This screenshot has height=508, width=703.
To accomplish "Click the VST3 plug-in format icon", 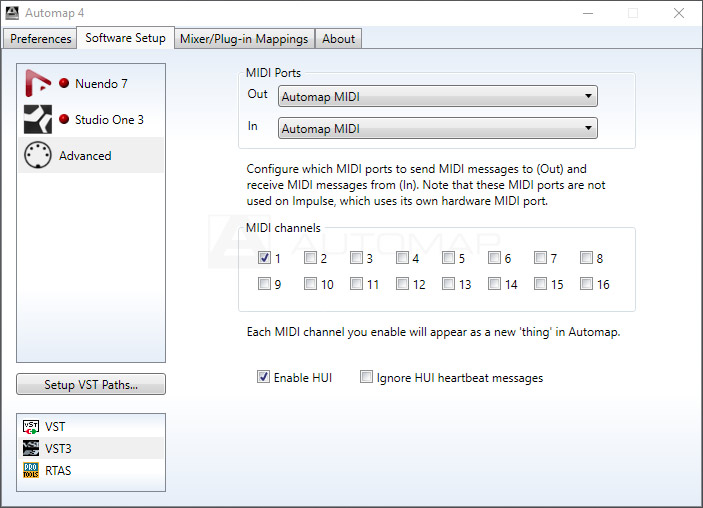I will (31, 449).
